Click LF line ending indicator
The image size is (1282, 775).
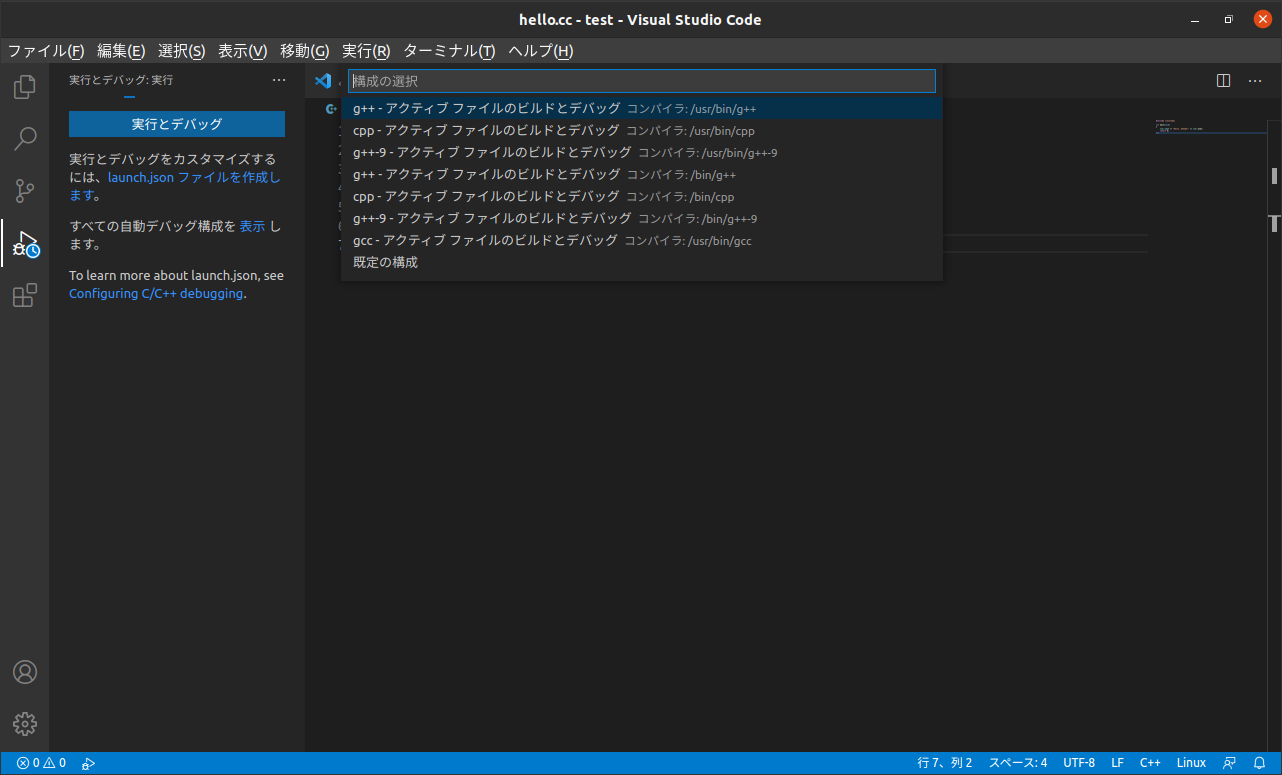pos(1117,763)
